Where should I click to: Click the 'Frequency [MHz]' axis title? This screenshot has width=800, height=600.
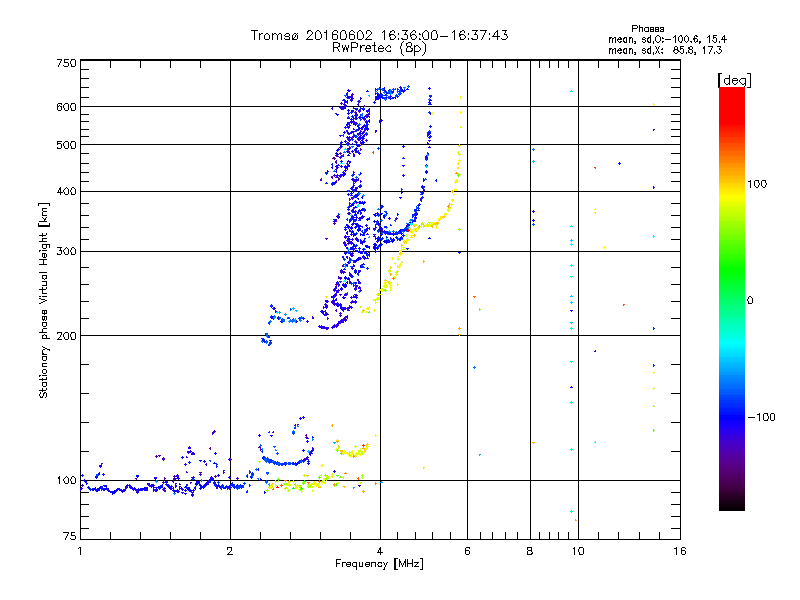(379, 564)
